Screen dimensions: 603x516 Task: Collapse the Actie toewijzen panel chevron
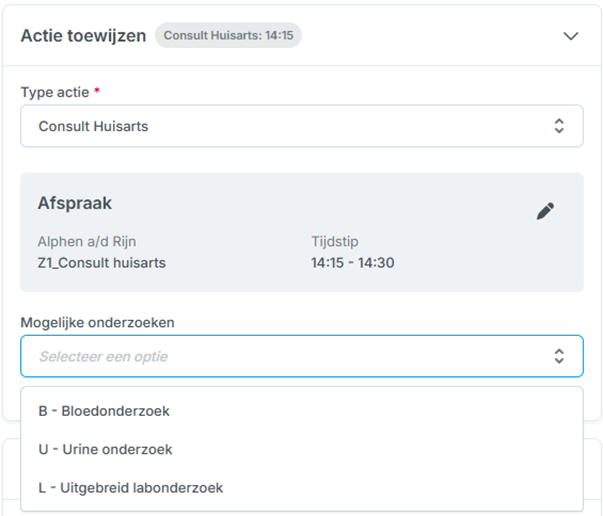click(x=571, y=36)
